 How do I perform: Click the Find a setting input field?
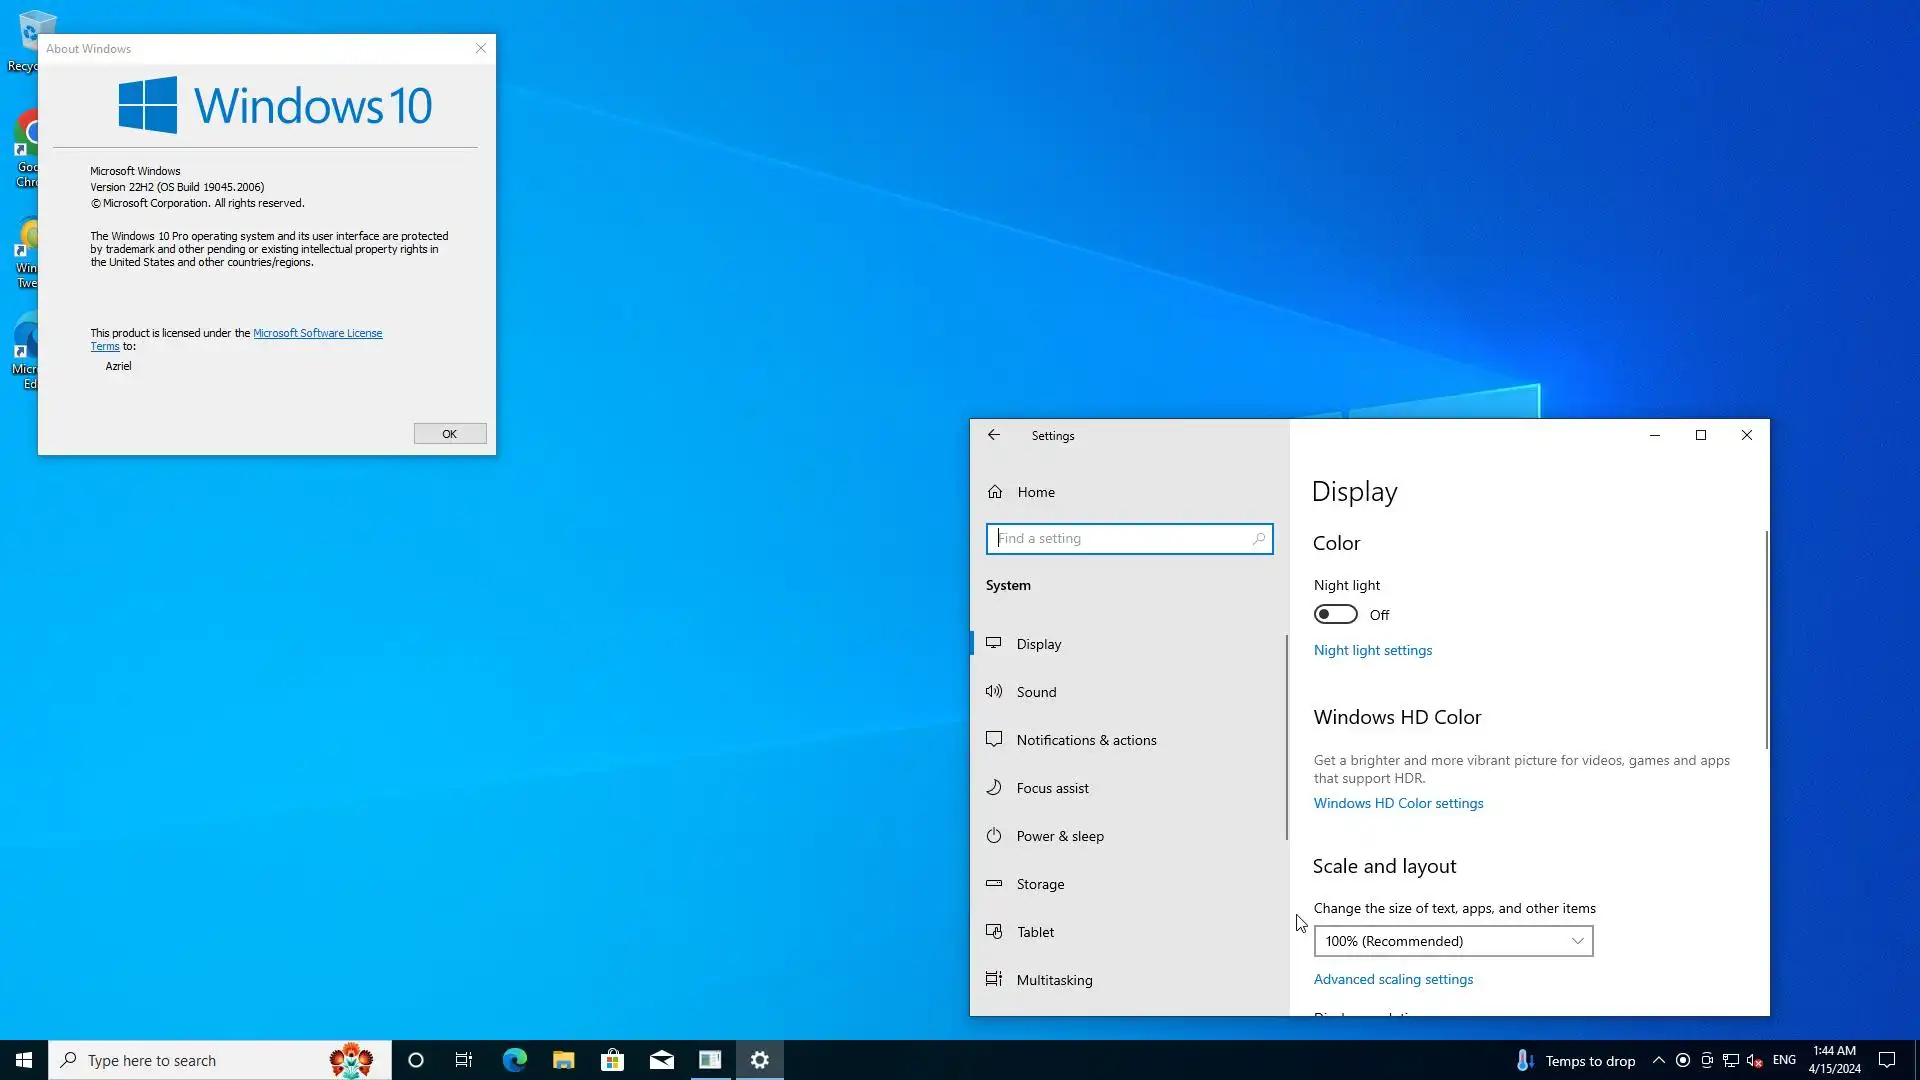click(1120, 539)
